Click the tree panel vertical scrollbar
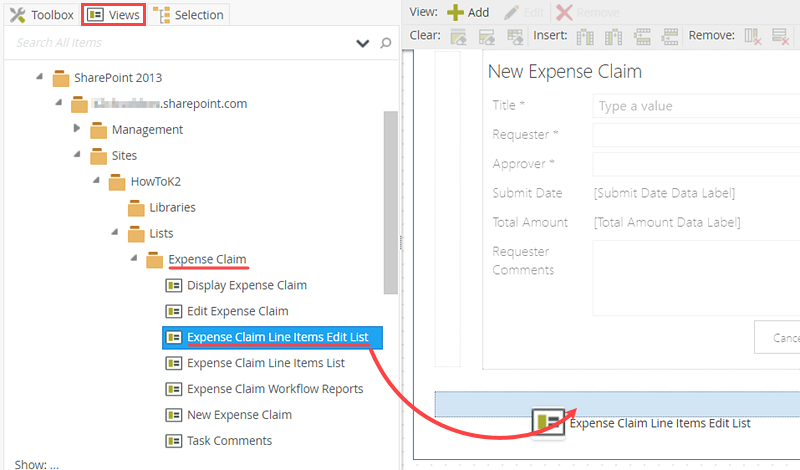 tap(390, 200)
